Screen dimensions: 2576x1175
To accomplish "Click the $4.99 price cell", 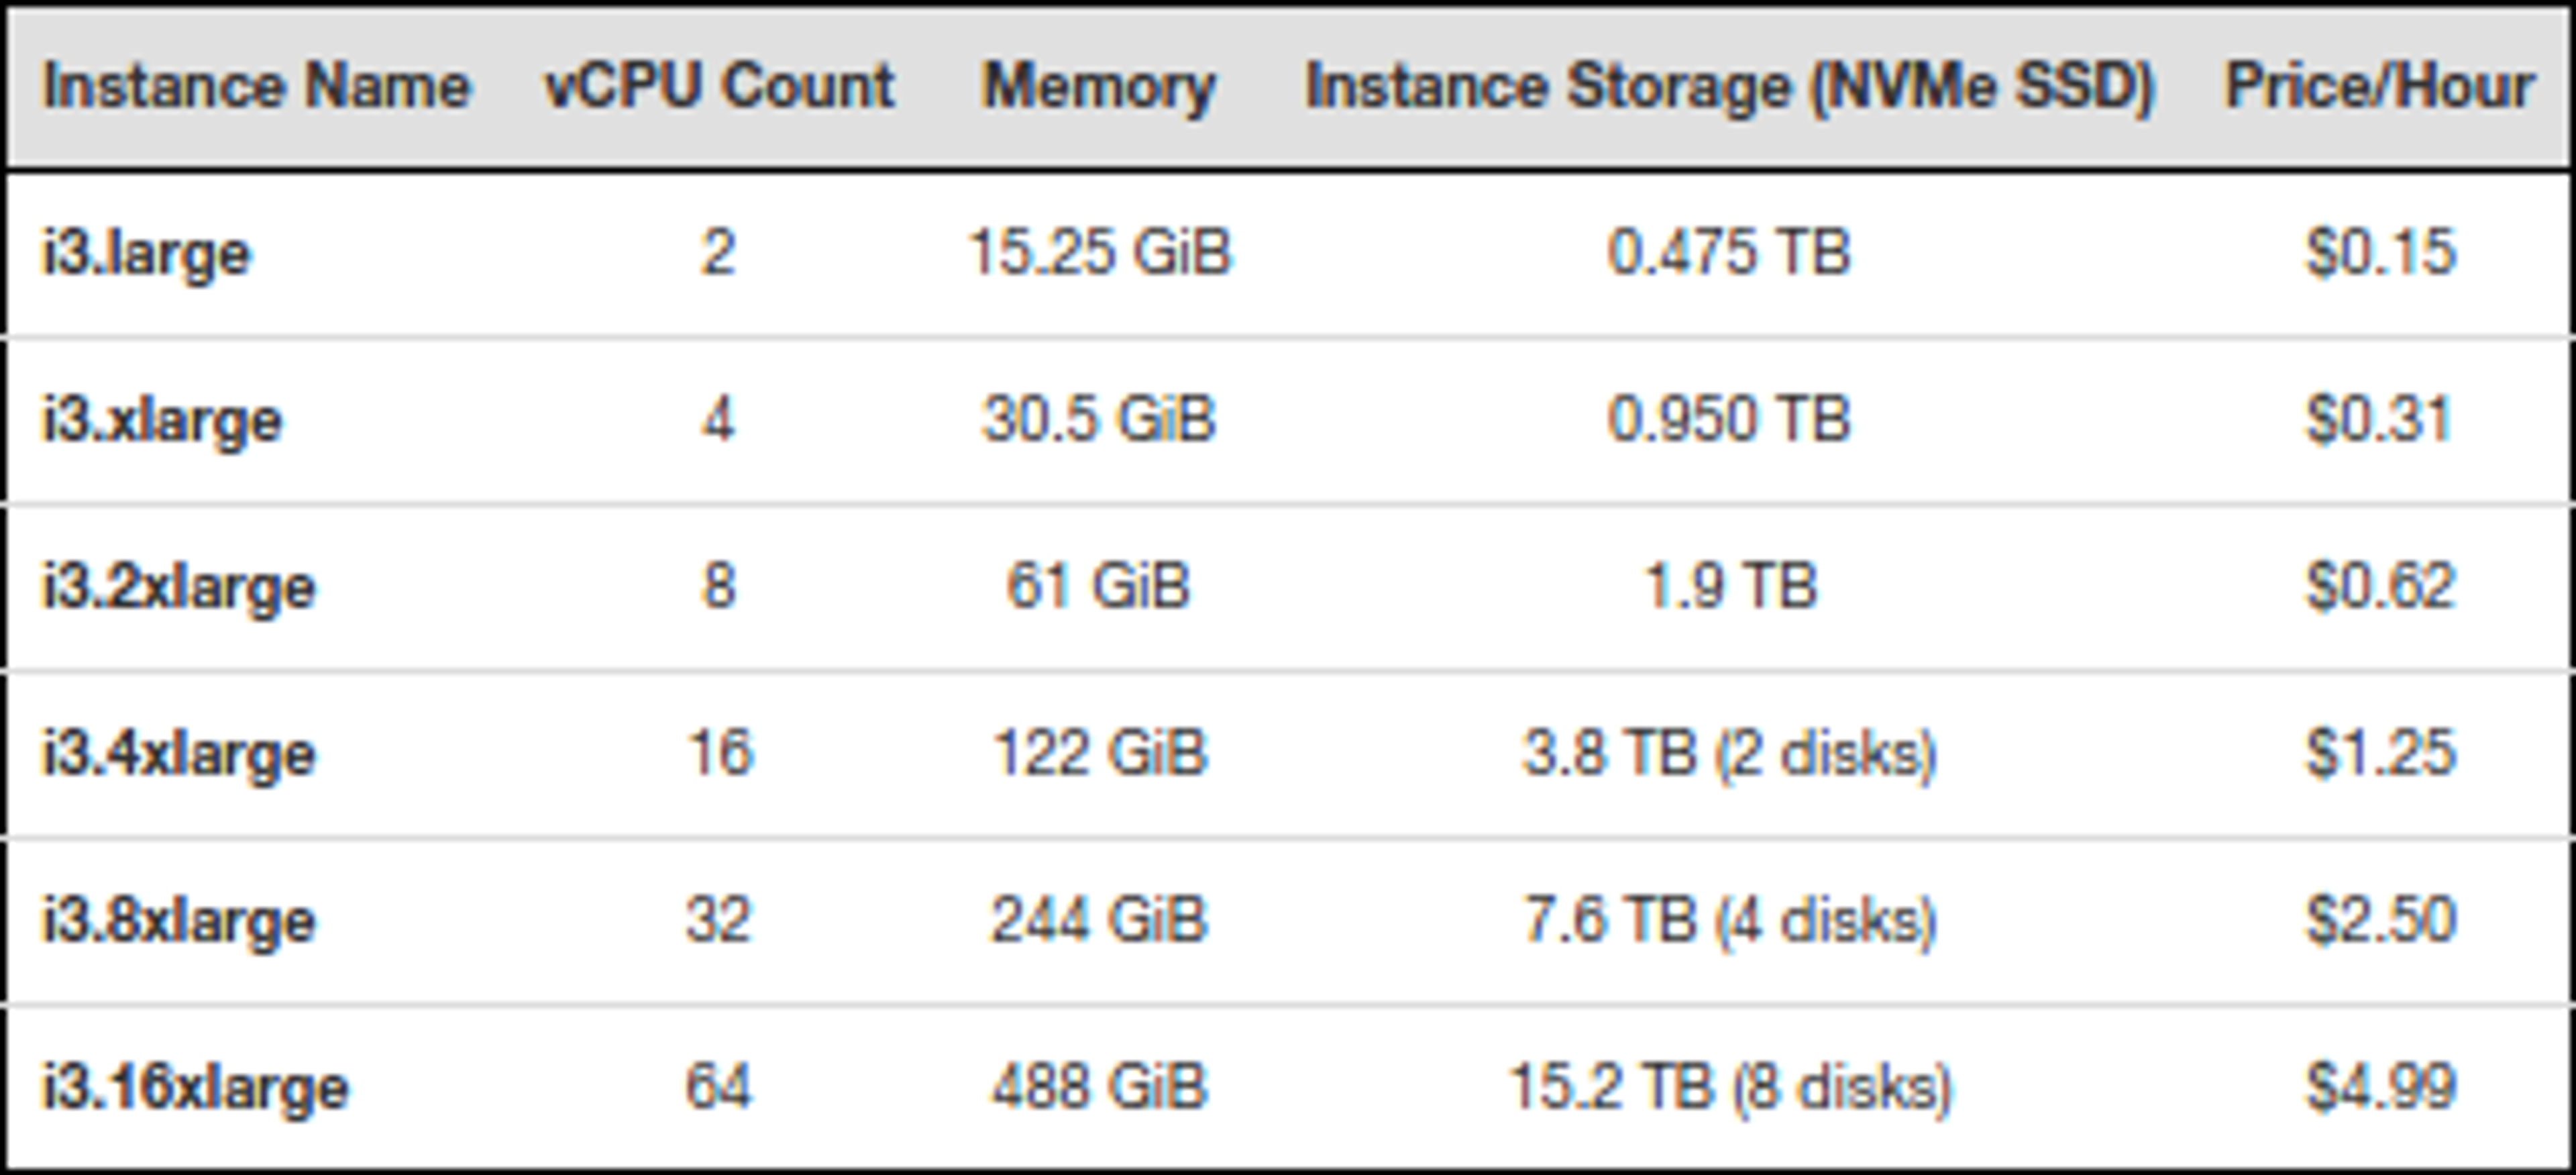I will (2380, 1087).
